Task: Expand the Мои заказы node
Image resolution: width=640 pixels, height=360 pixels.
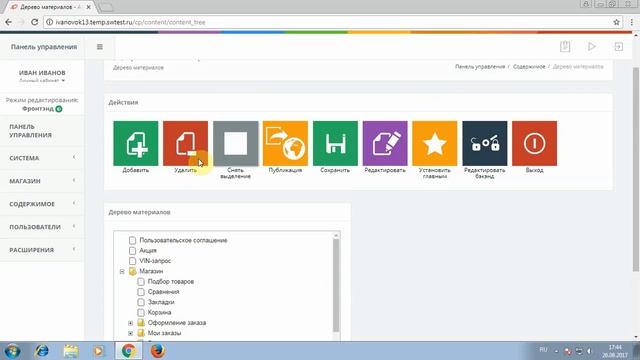Action: (x=131, y=333)
